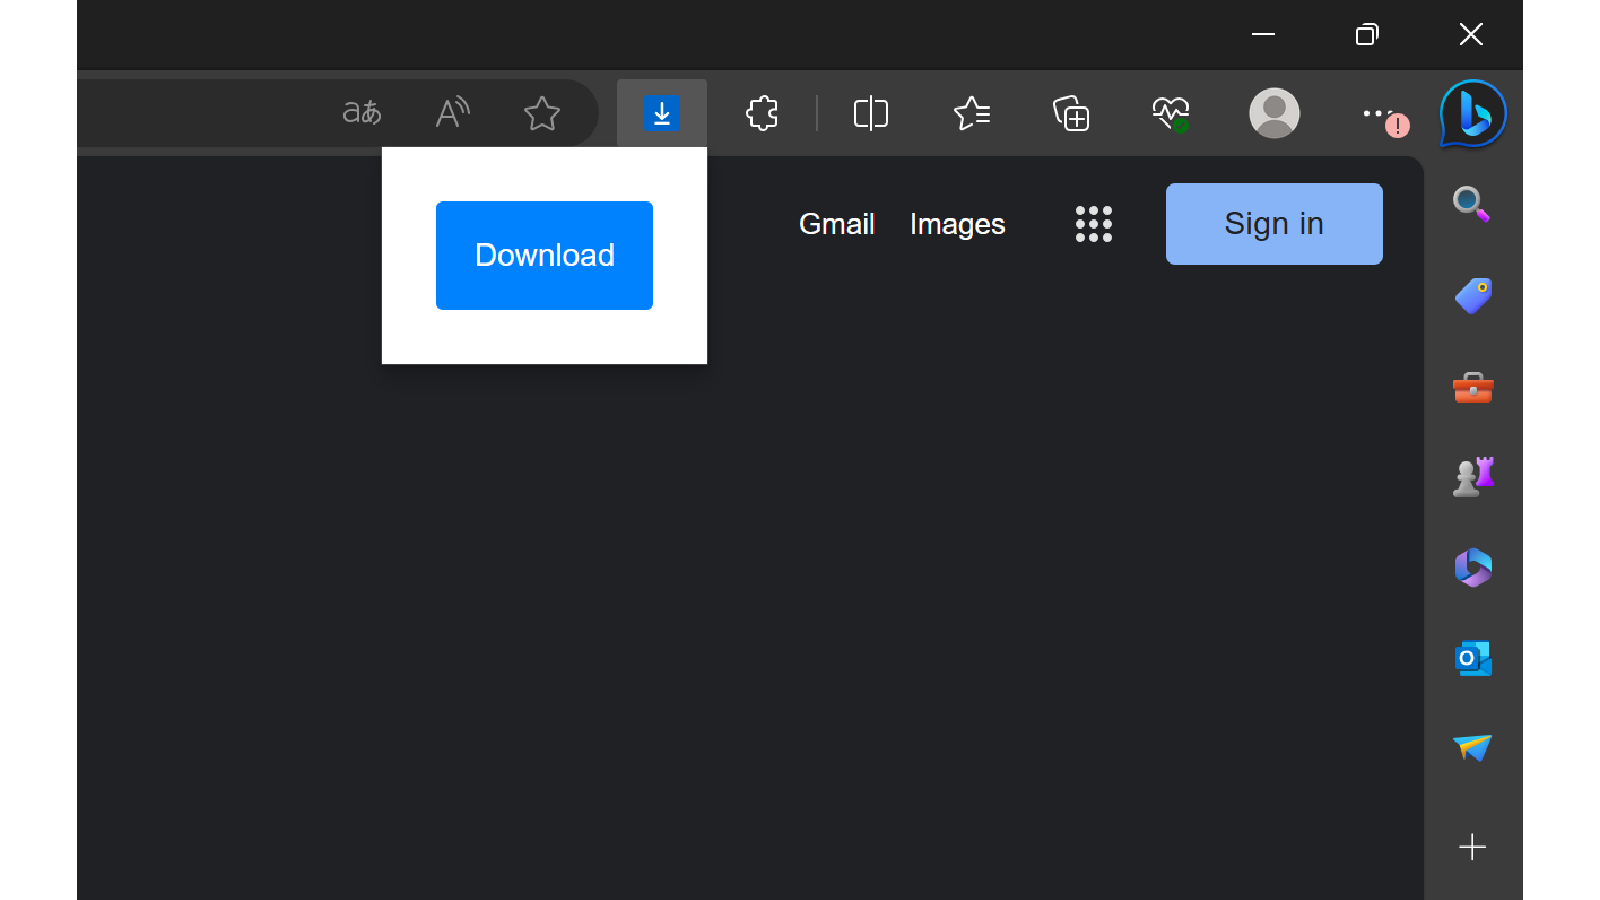Click the Sign in button
This screenshot has width=1600, height=900.
(1274, 224)
